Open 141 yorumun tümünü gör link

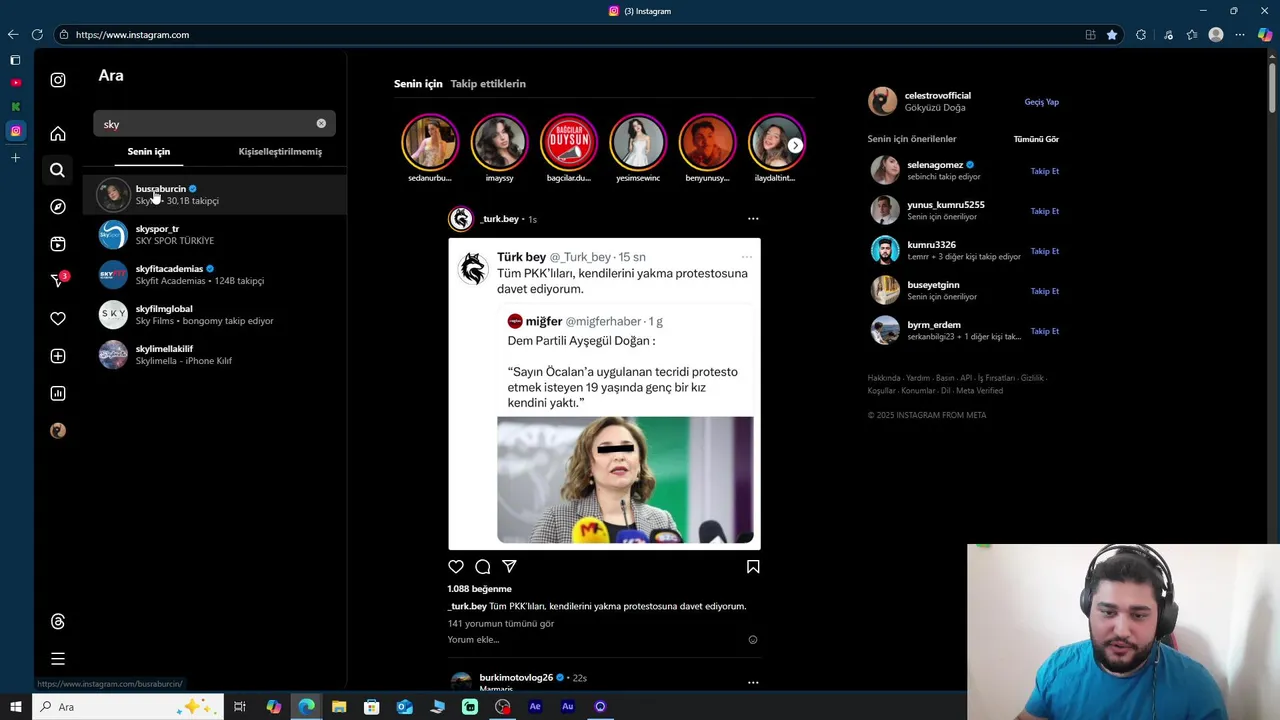click(x=501, y=623)
